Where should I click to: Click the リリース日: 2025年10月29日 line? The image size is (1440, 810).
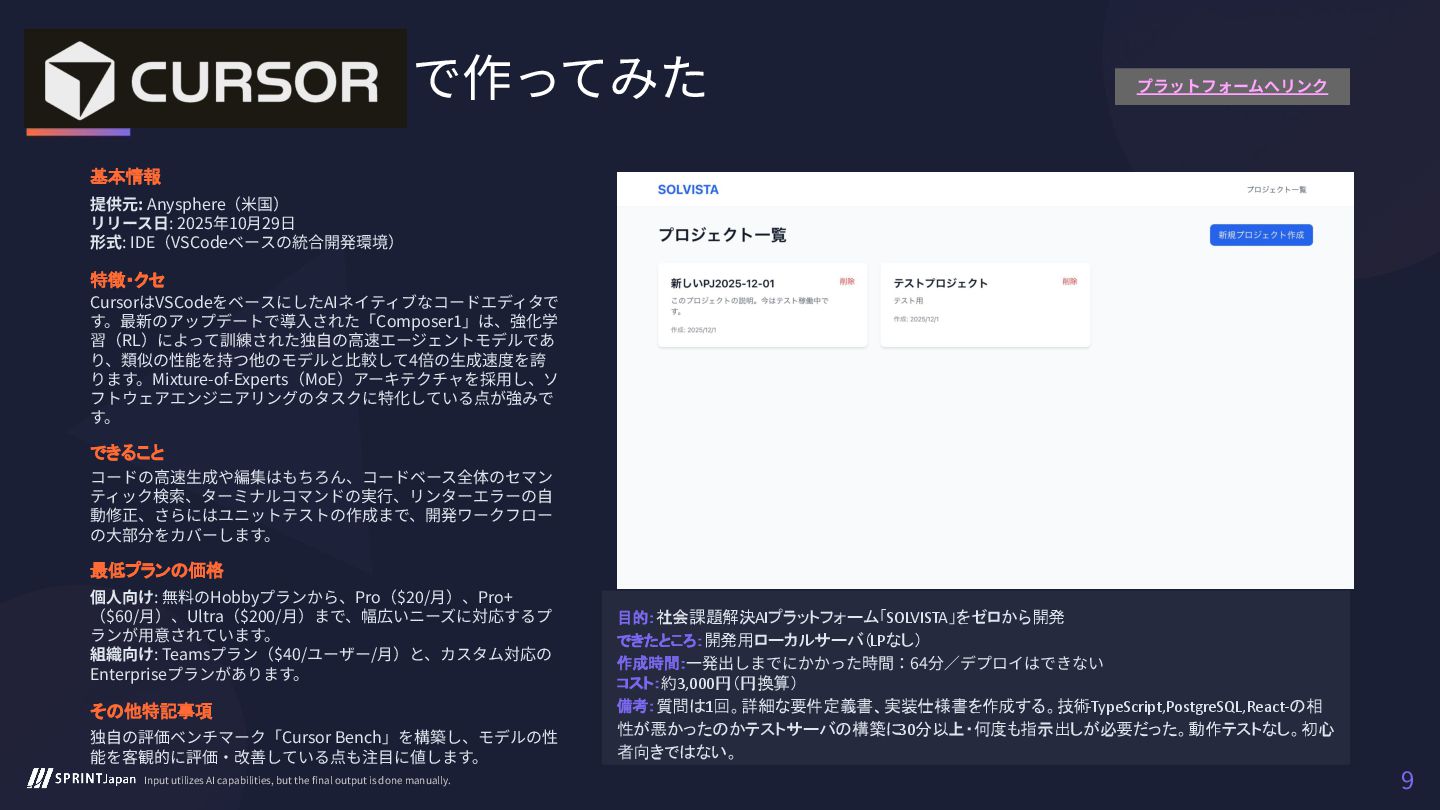click(x=193, y=223)
